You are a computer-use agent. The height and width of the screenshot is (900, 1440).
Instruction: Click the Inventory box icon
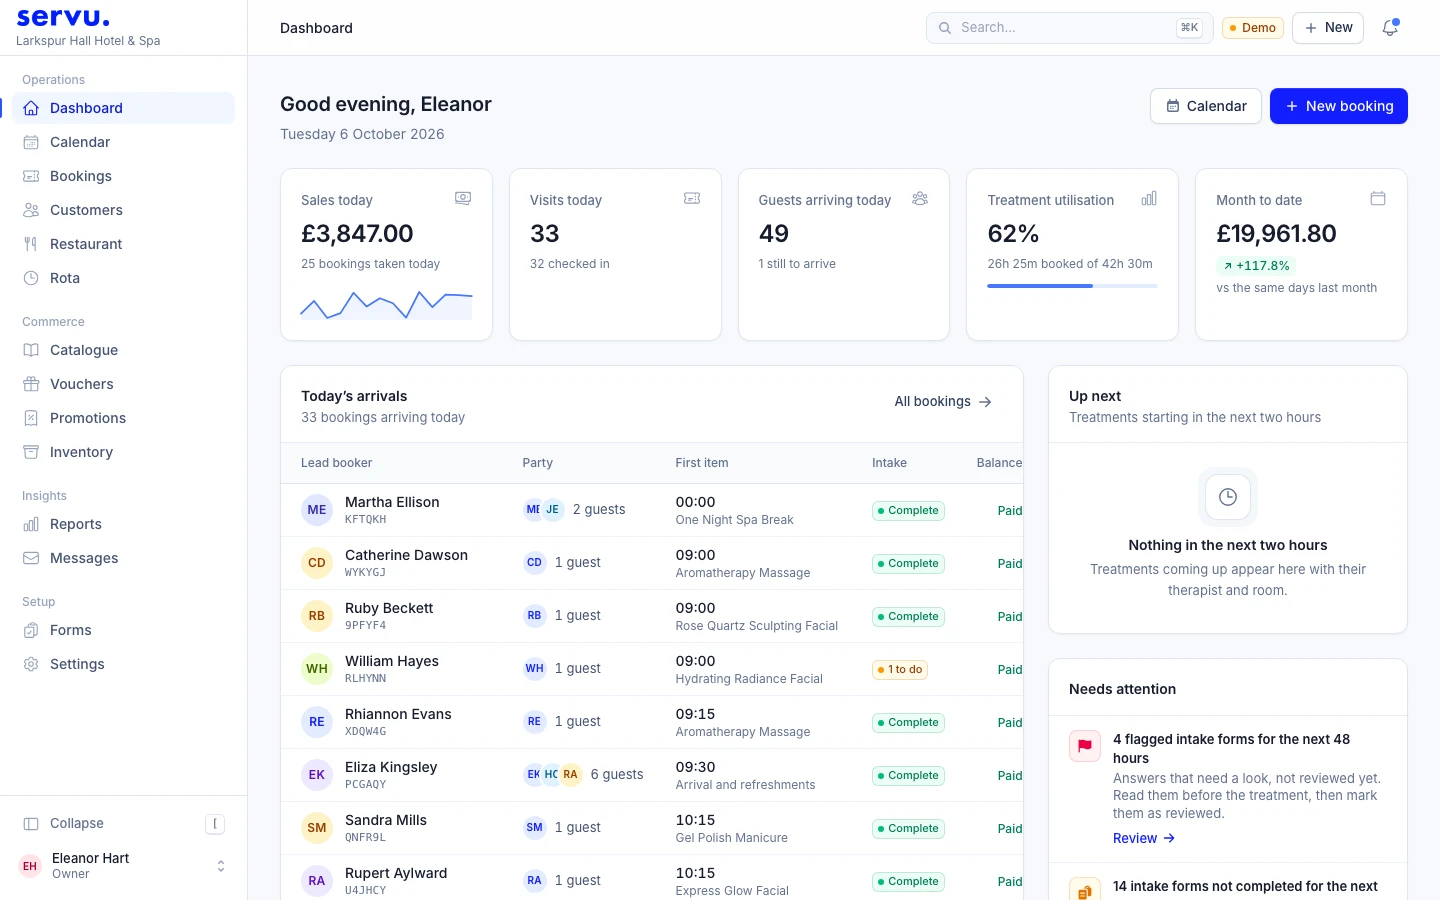tap(31, 452)
